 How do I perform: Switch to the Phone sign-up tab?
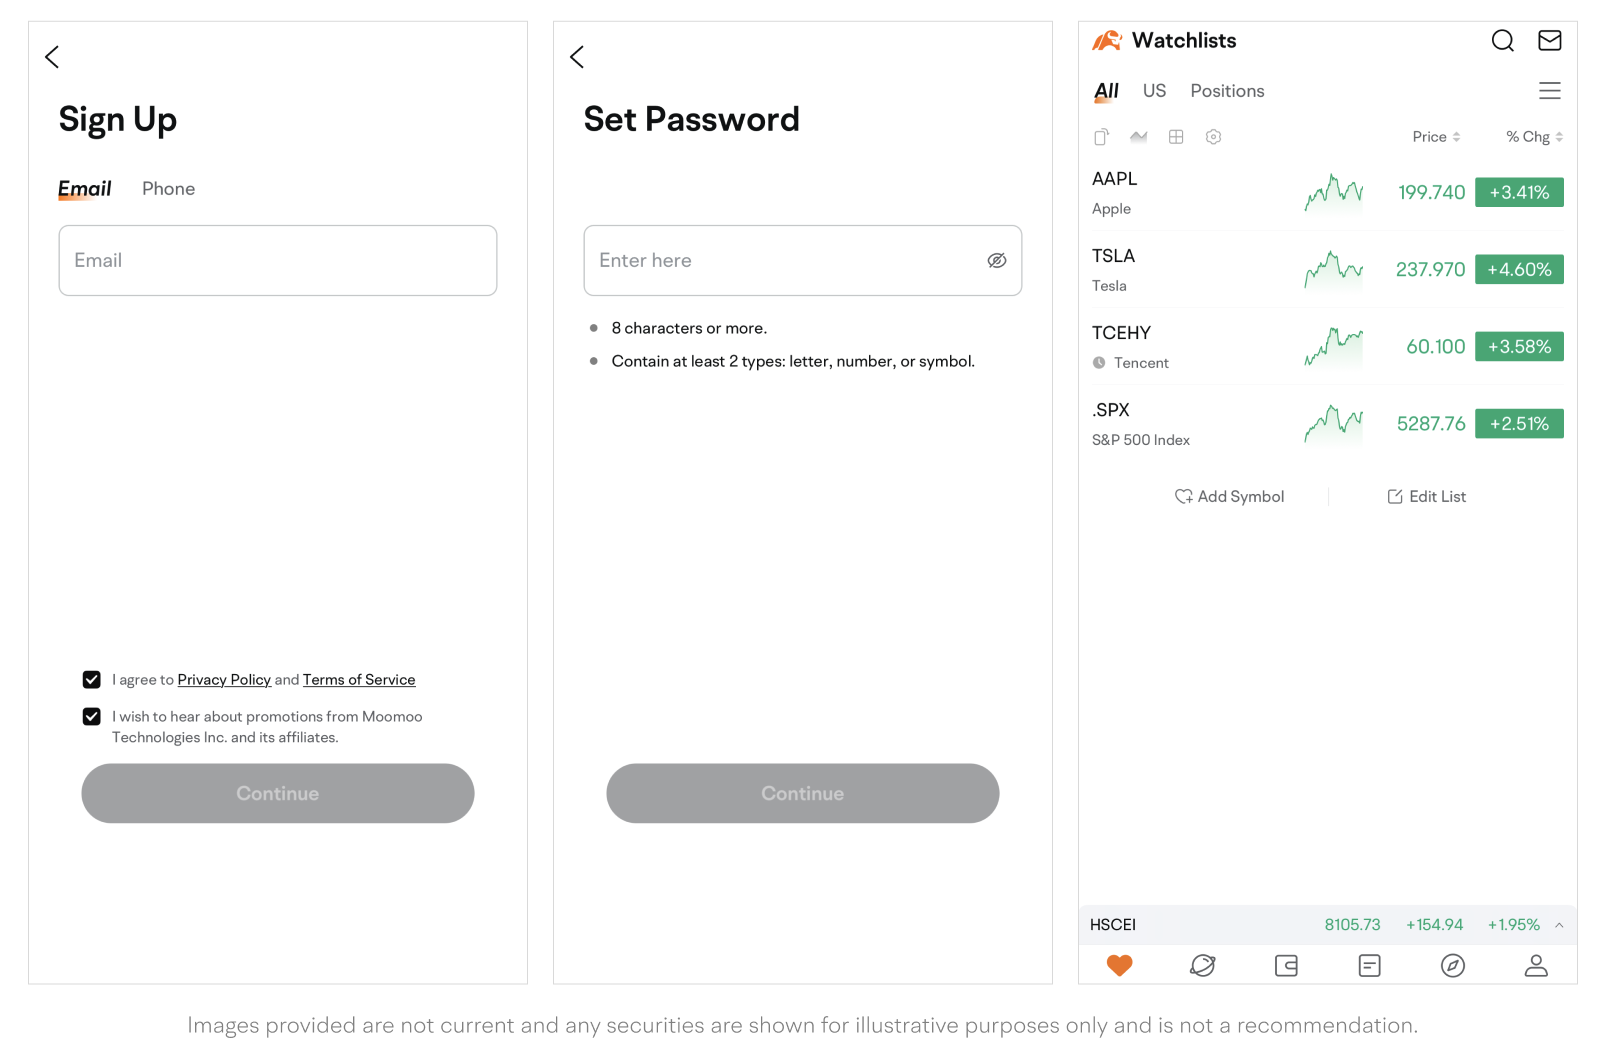pyautogui.click(x=168, y=189)
